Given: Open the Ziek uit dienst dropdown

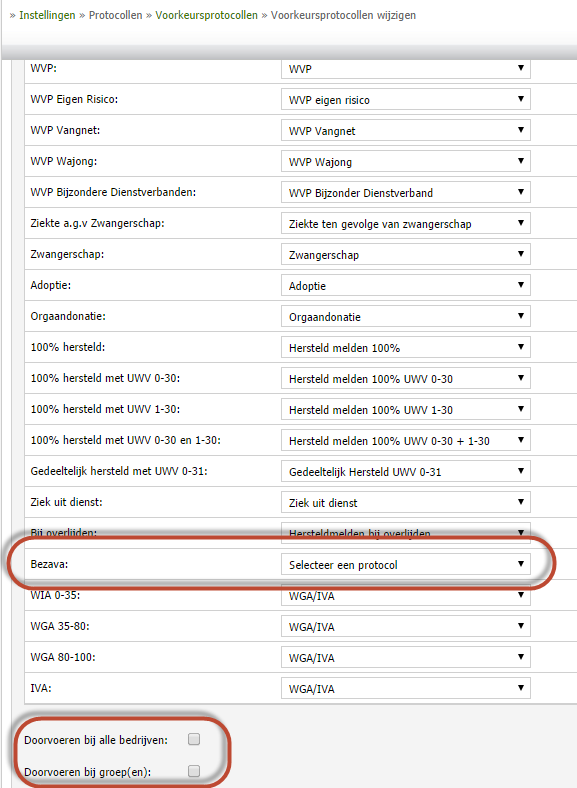Looking at the screenshot, I should tap(406, 503).
